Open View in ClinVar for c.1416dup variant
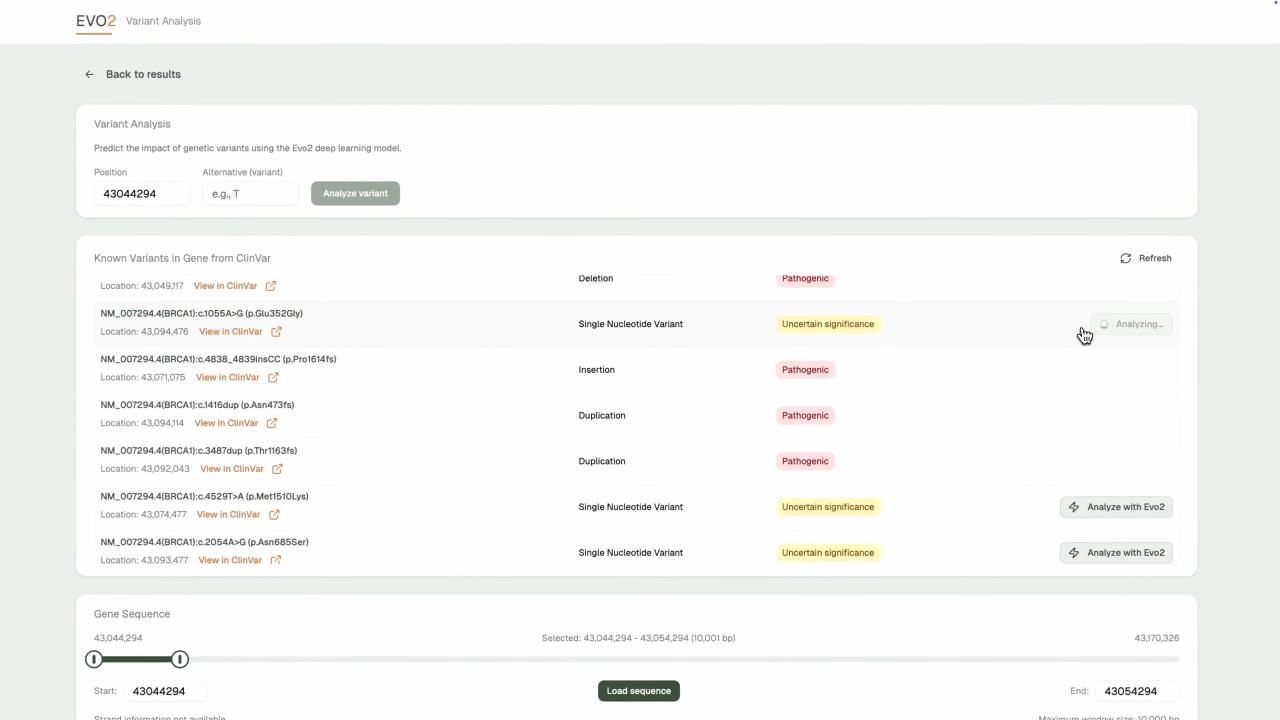1280x720 pixels. [x=226, y=423]
